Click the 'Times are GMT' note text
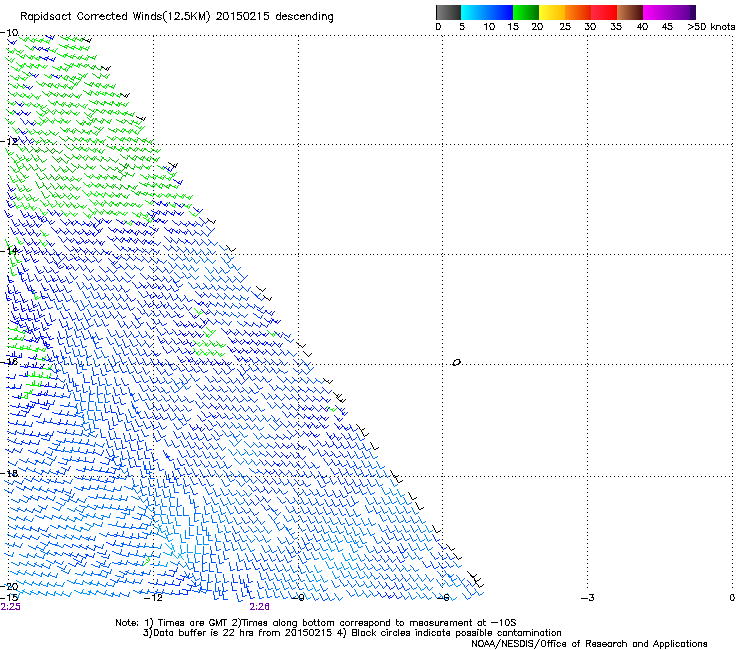 pos(198,623)
